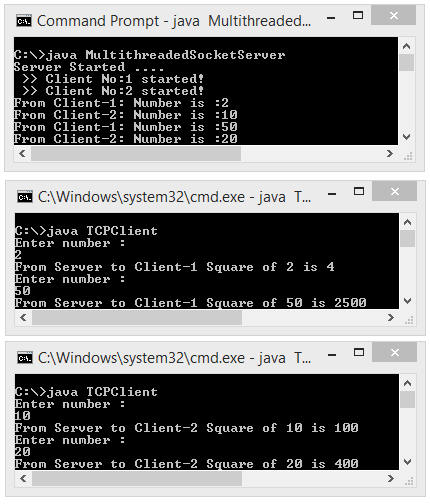Image resolution: width=430 pixels, height=504 pixels.
Task: Click inside the Client-1 console output area
Action: [x=207, y=261]
